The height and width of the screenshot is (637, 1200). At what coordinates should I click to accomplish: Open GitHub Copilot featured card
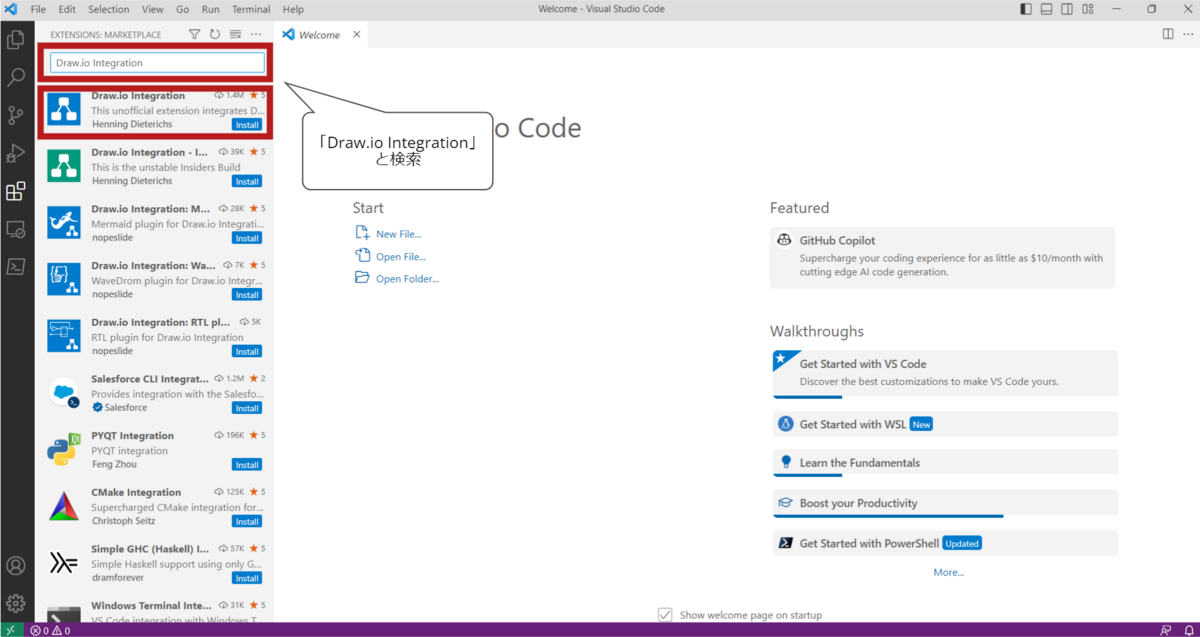click(x=942, y=258)
